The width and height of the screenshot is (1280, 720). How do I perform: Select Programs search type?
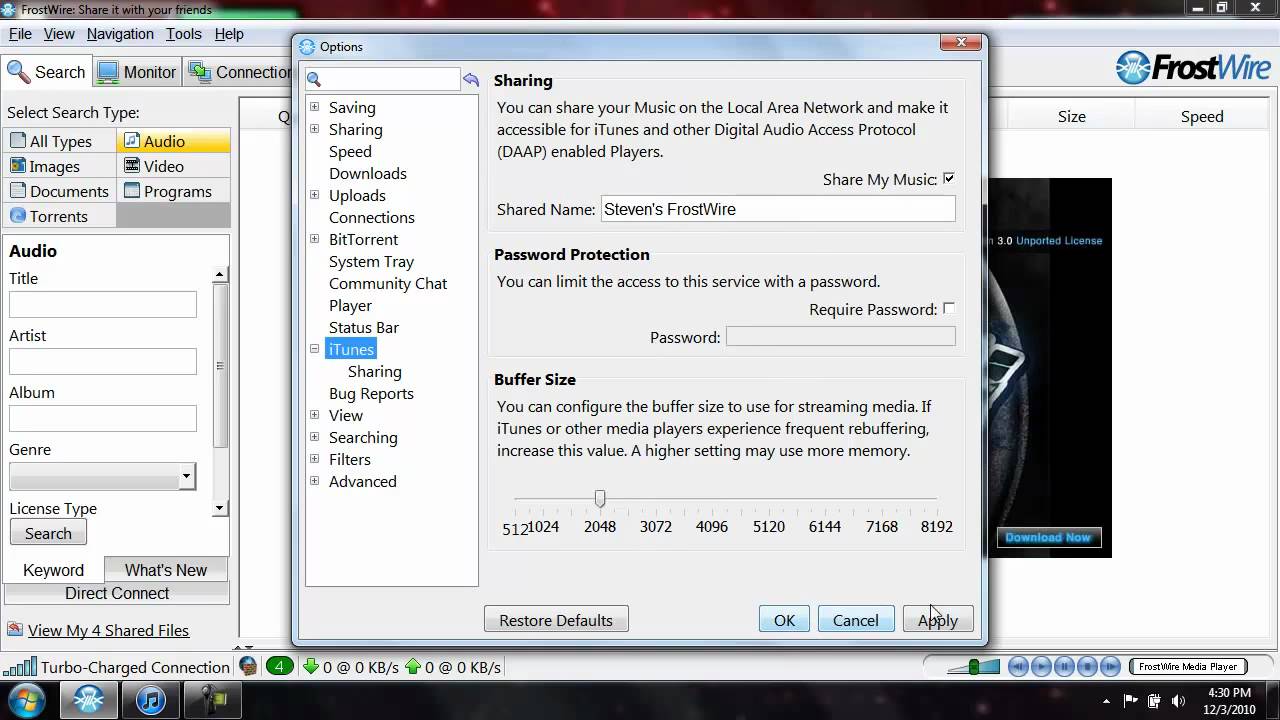(x=174, y=191)
